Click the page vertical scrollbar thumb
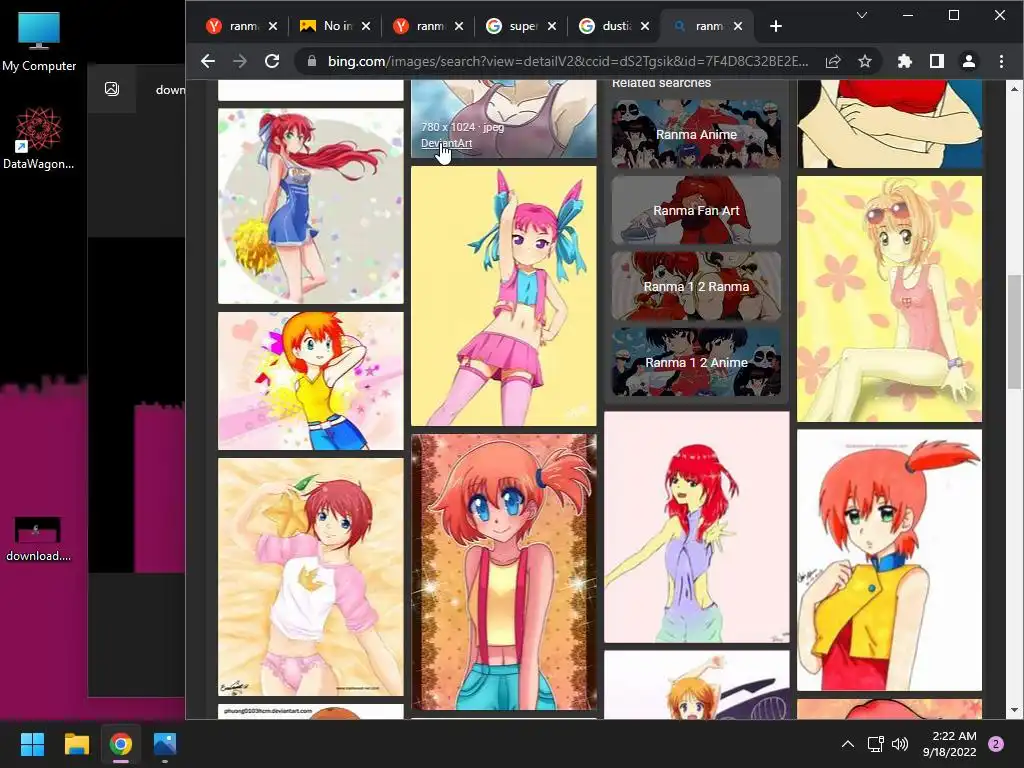The width and height of the screenshot is (1024, 768). click(1014, 332)
